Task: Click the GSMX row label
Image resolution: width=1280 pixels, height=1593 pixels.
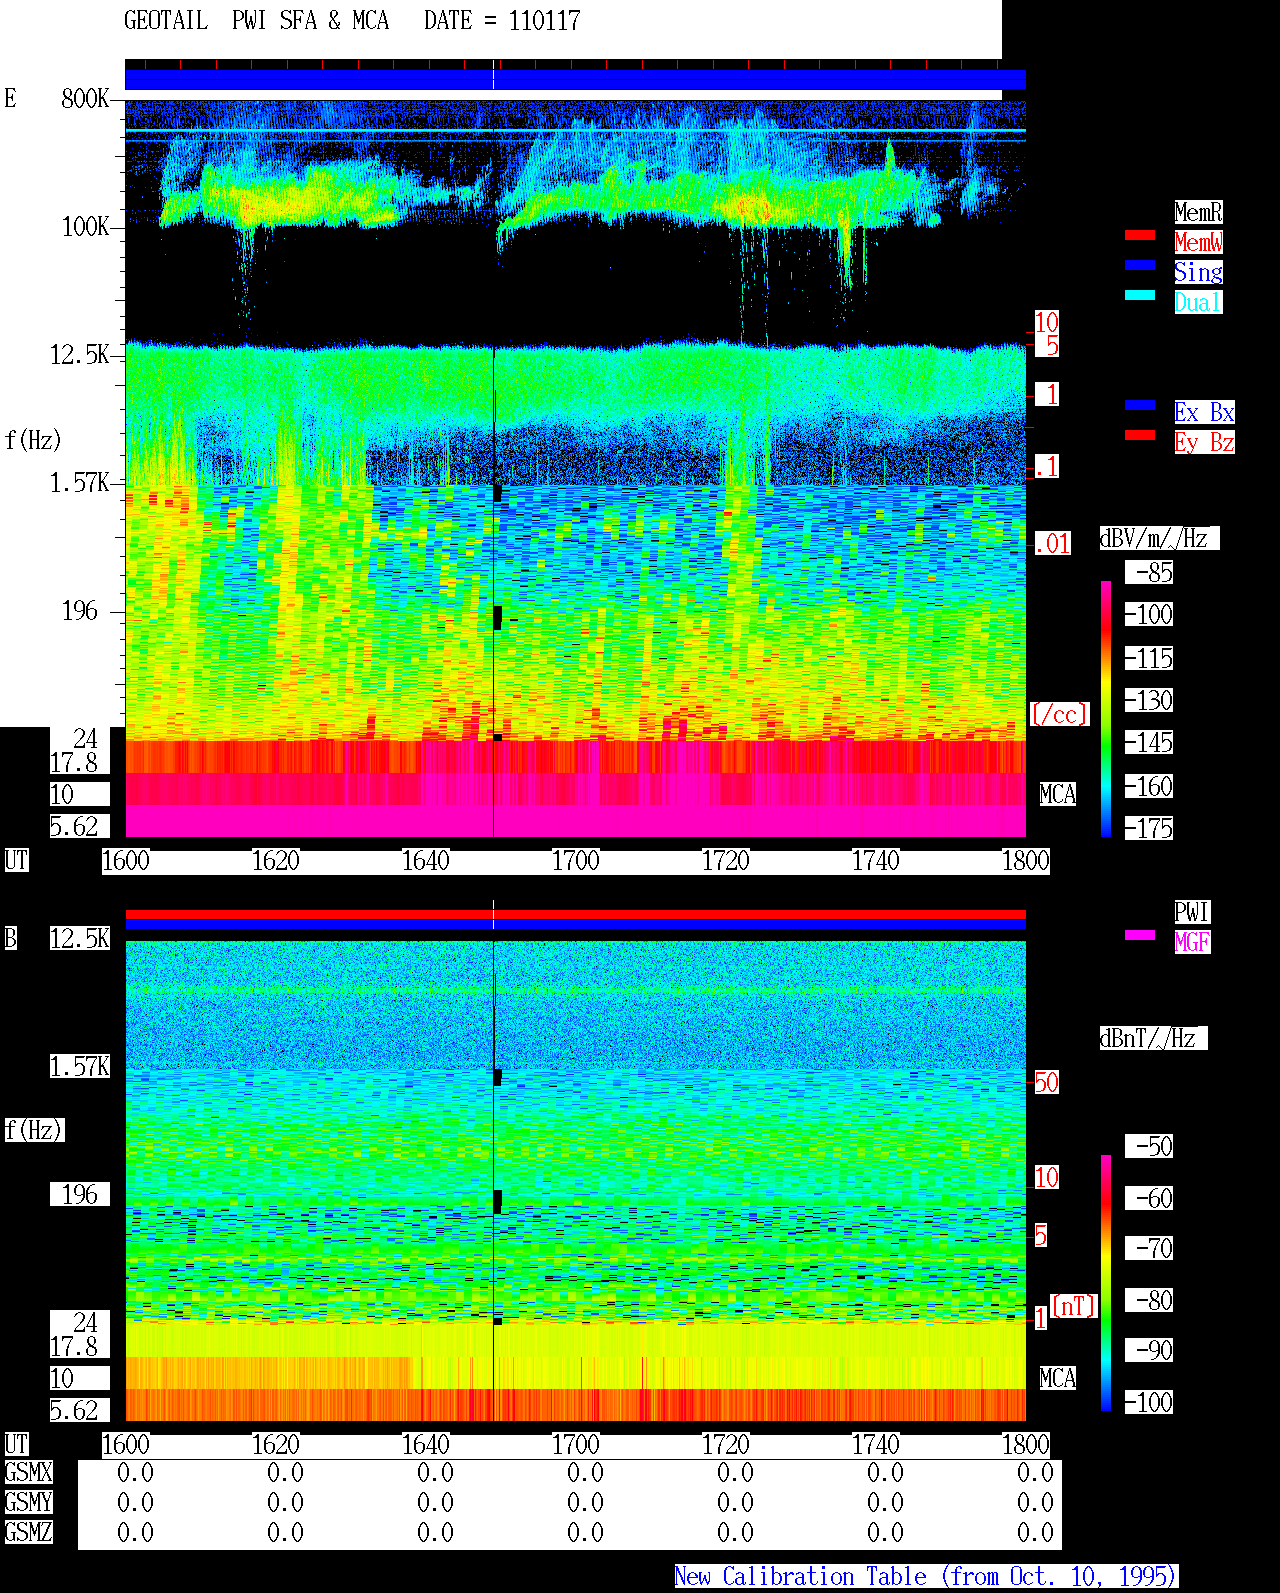Action: [28, 1472]
